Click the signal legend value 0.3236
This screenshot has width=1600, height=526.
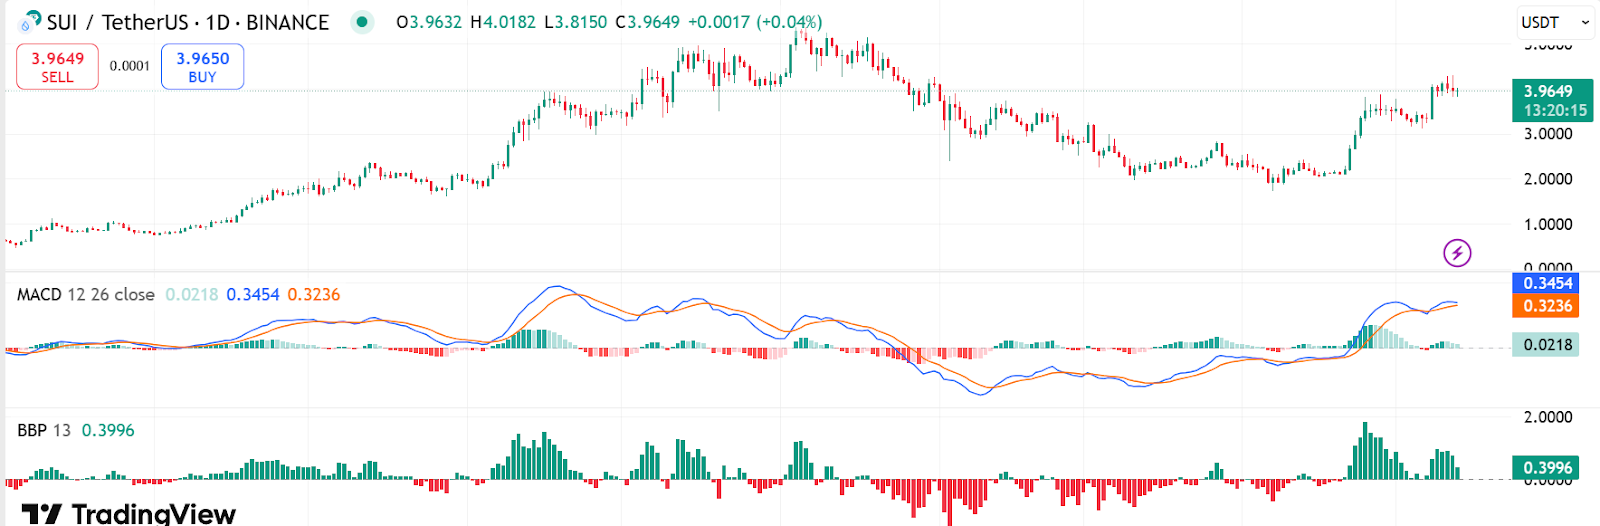click(314, 295)
